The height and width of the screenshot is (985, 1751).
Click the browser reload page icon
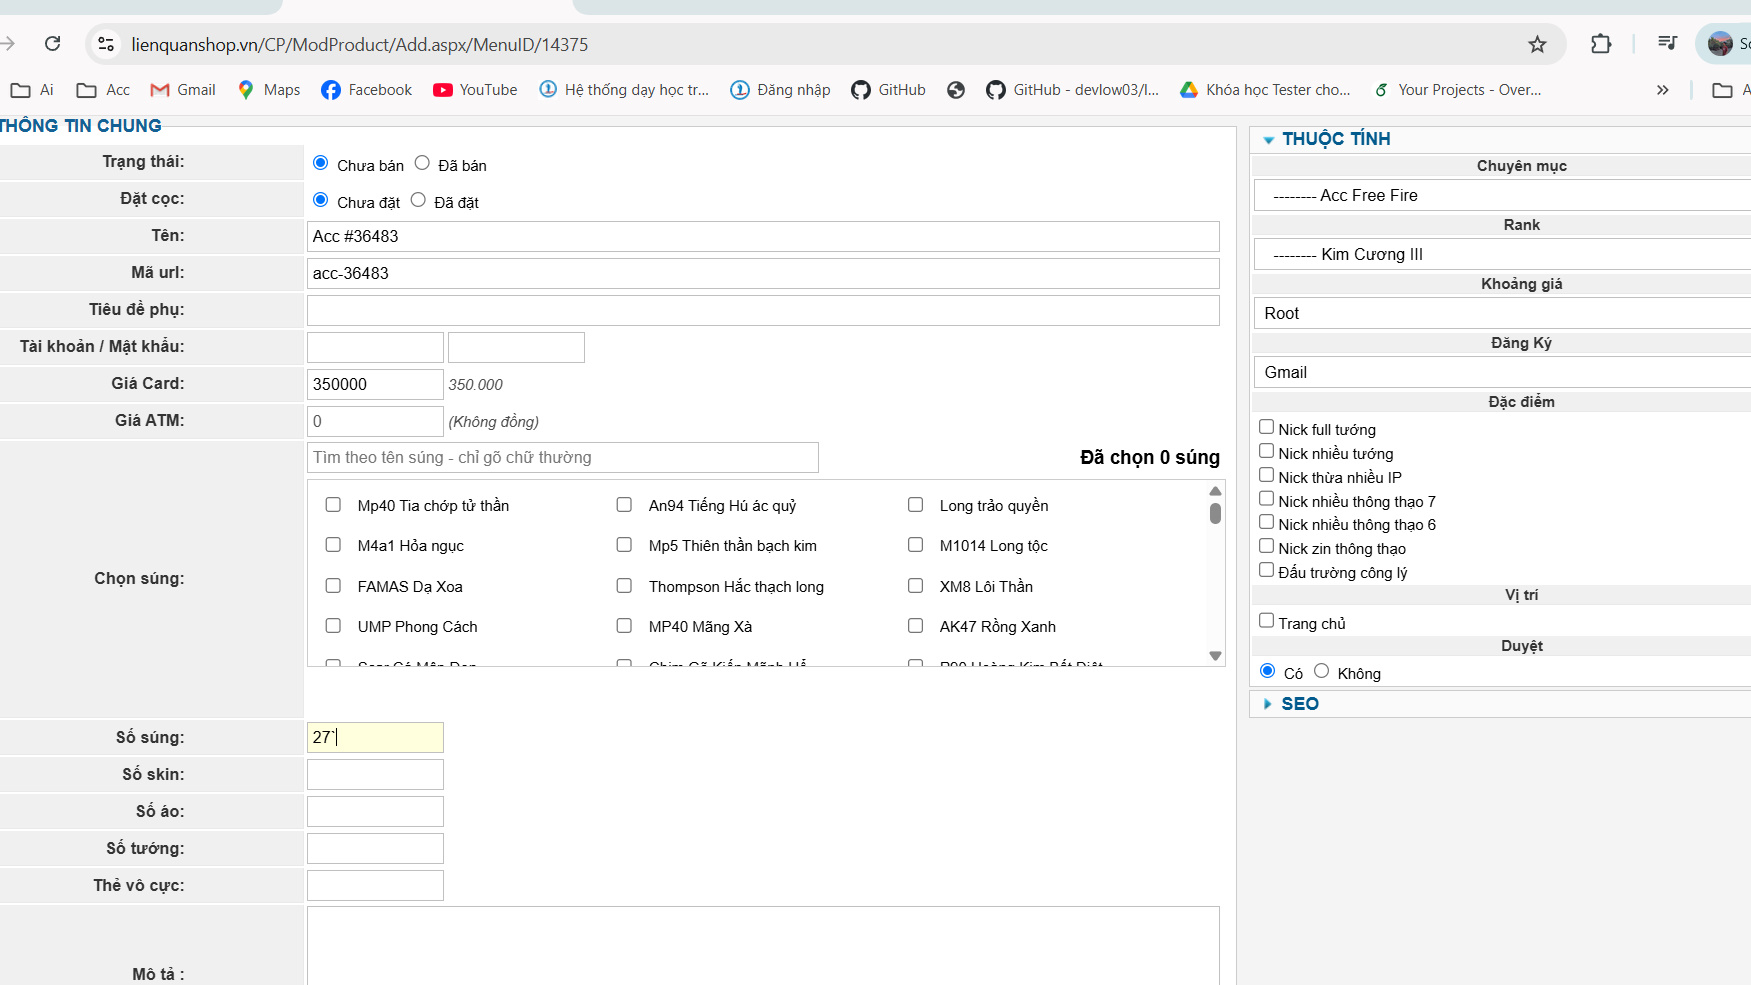click(x=53, y=44)
